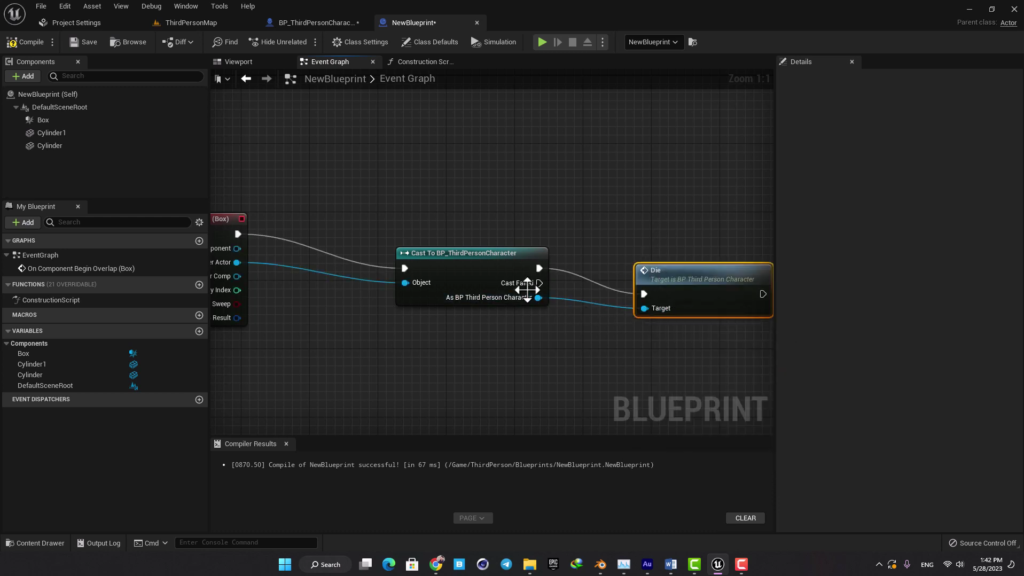Toggle visibility icon for DefaultSceneRoot variable
Viewport: 1024px width, 576px height.
133,386
